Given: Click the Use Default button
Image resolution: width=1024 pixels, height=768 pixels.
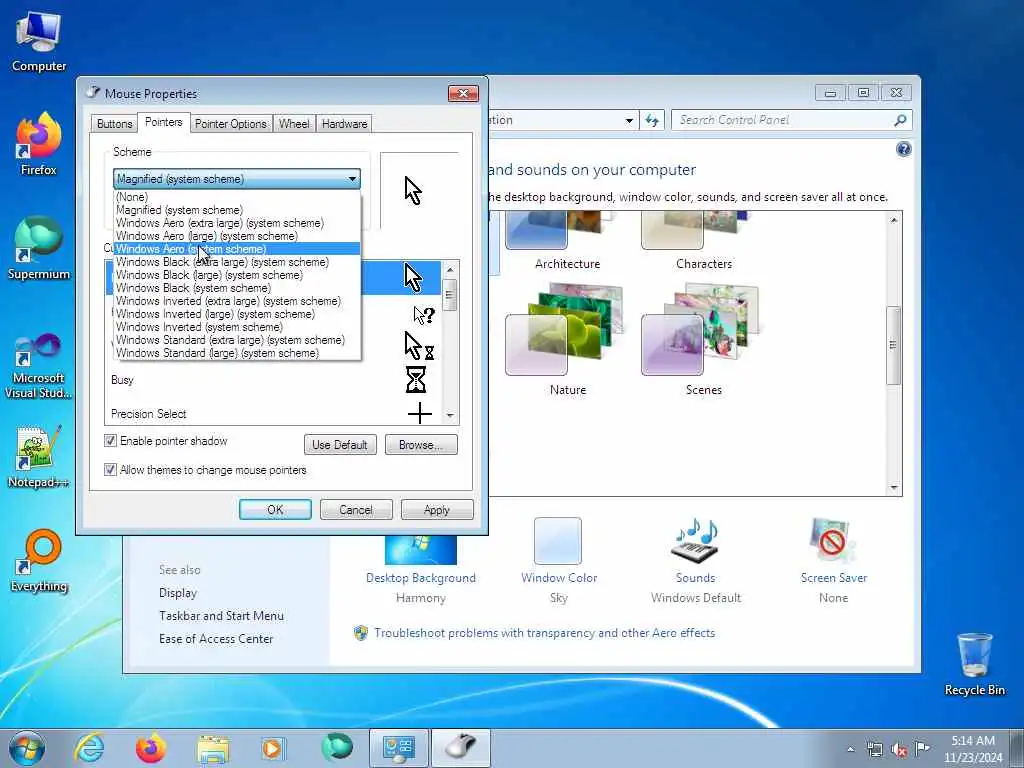Looking at the screenshot, I should [x=340, y=445].
